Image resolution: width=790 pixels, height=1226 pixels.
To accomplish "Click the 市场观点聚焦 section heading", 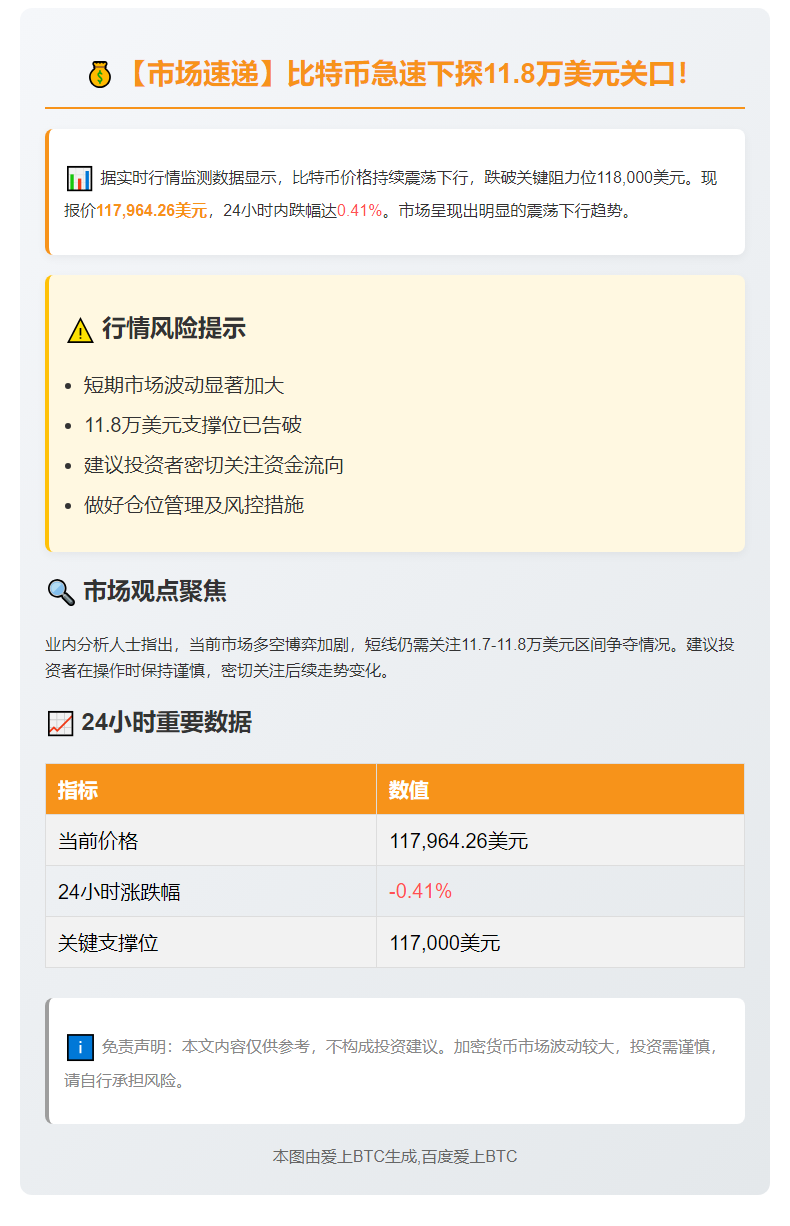I will pyautogui.click(x=155, y=591).
